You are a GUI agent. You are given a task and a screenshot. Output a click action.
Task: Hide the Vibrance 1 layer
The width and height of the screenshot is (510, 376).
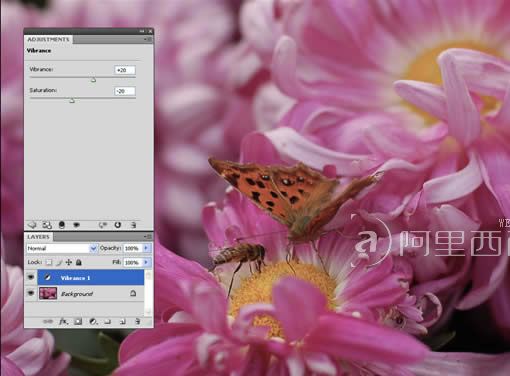pos(31,277)
